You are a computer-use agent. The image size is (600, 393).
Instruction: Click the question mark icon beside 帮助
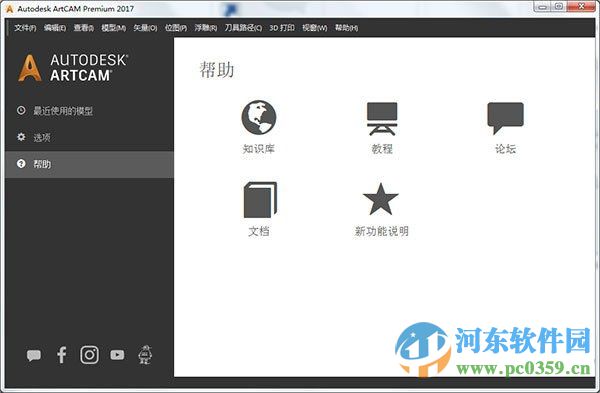(21, 164)
